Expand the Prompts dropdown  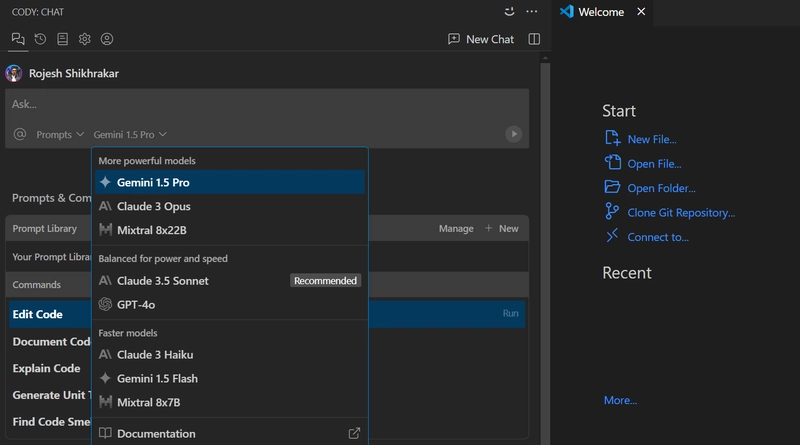60,134
